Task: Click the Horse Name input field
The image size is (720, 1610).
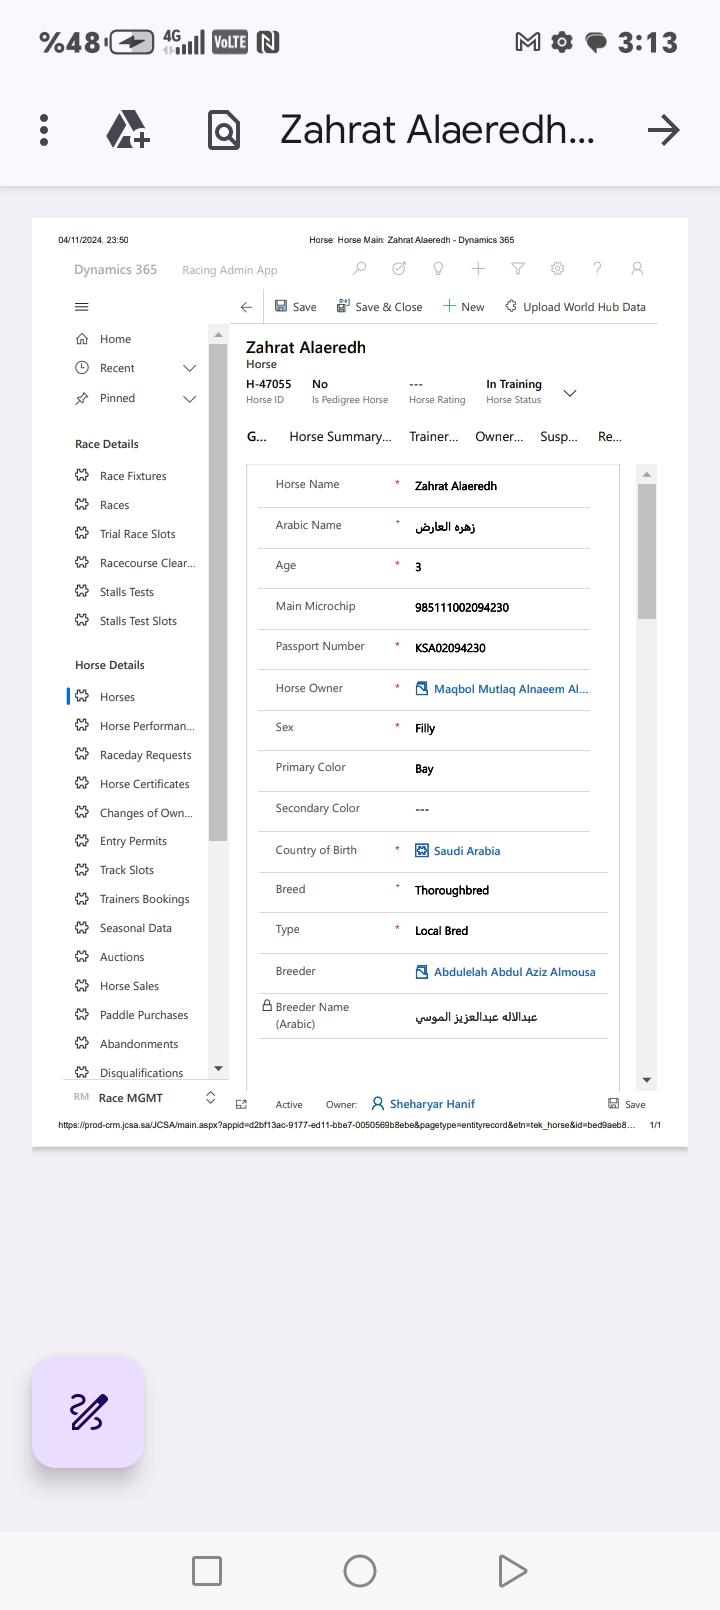Action: 500,486
